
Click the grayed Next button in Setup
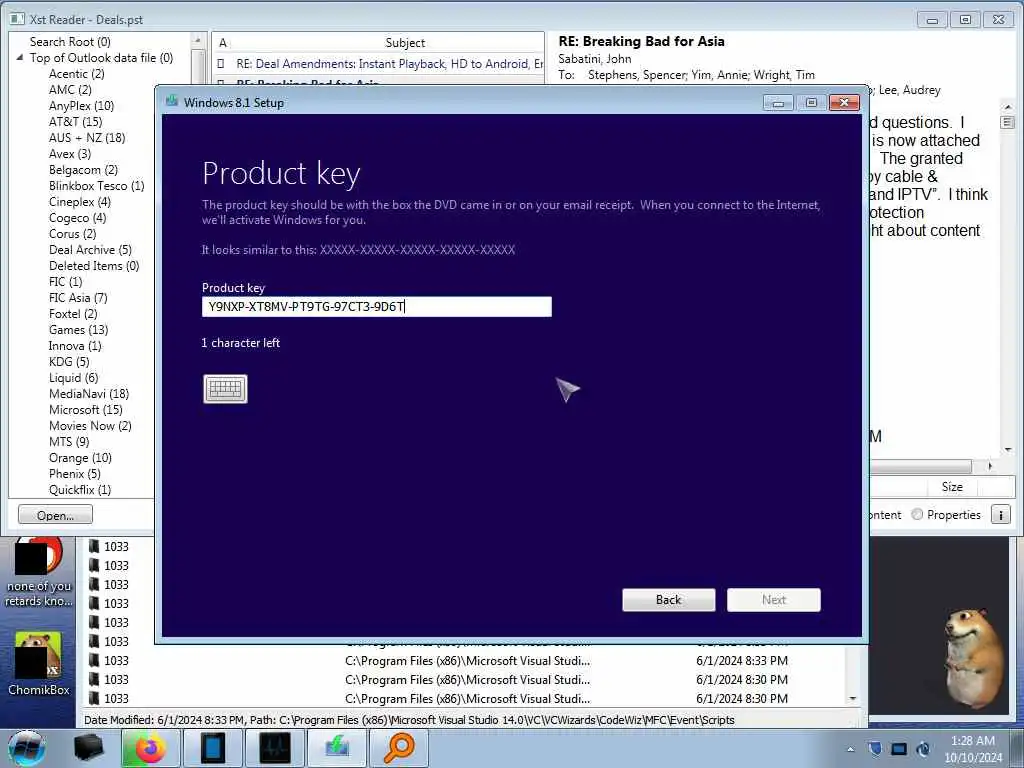coord(774,600)
